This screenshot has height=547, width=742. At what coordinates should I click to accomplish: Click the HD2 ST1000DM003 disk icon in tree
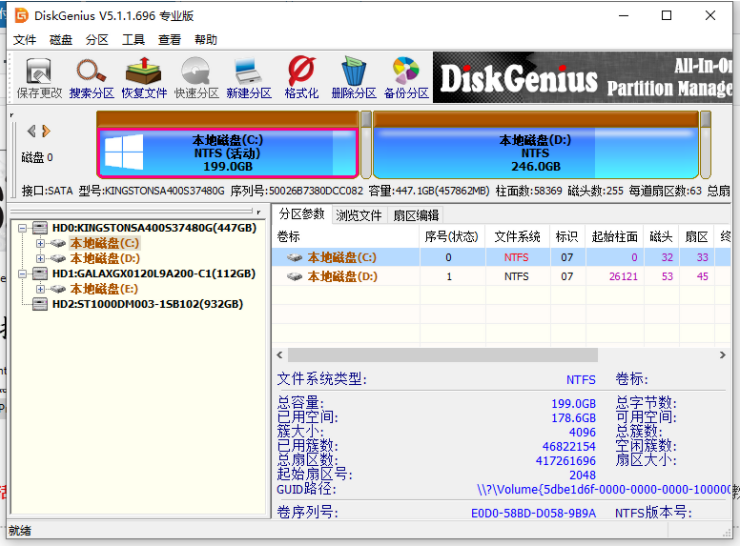coord(40,304)
